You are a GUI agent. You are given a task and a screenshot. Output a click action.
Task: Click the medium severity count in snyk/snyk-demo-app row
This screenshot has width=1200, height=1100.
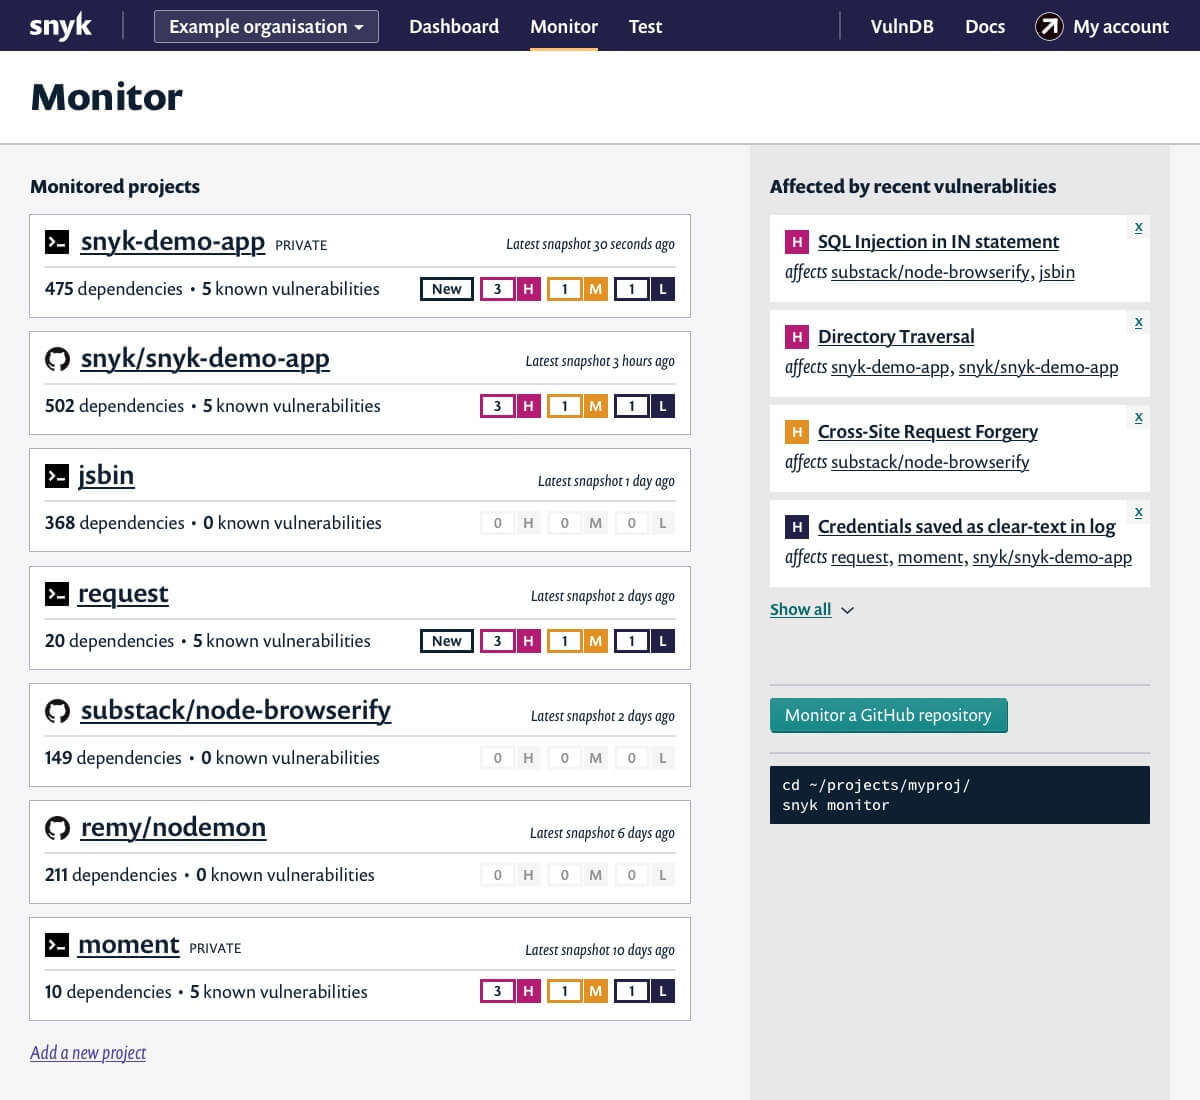[577, 406]
